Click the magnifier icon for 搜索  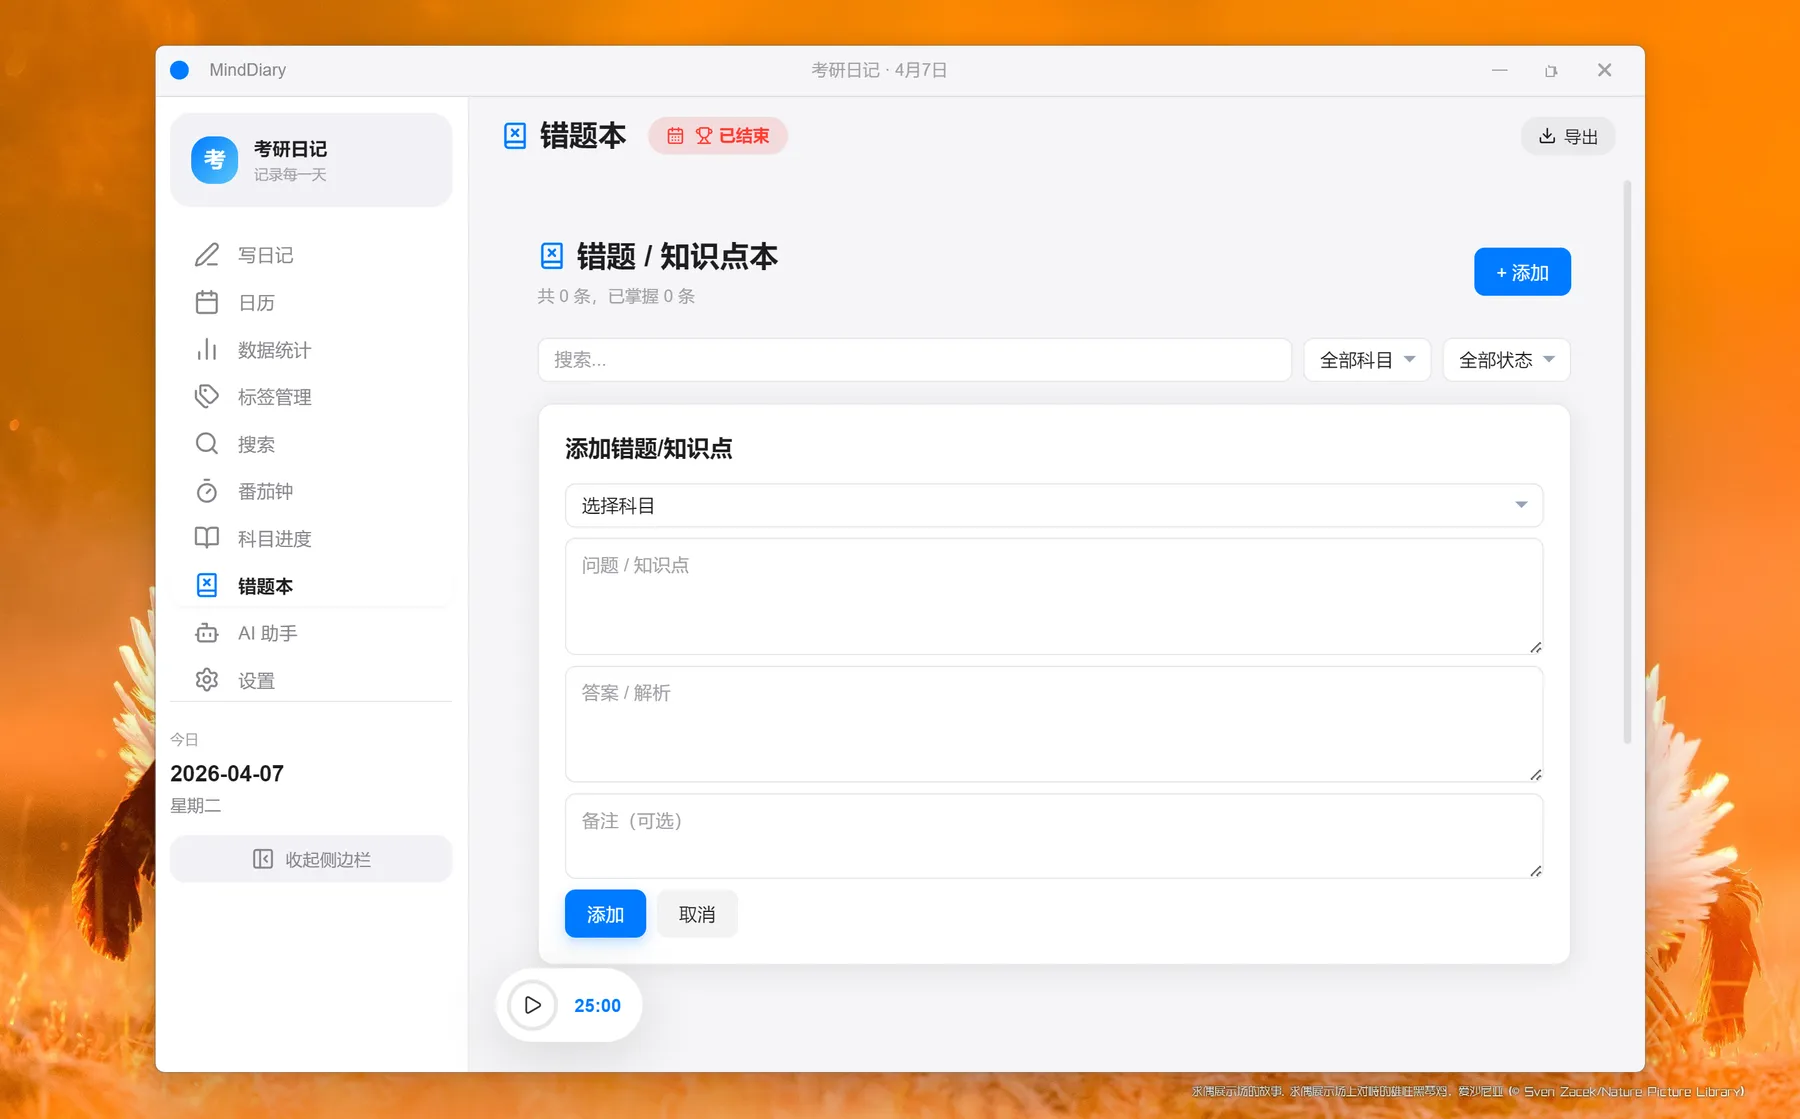coord(207,444)
